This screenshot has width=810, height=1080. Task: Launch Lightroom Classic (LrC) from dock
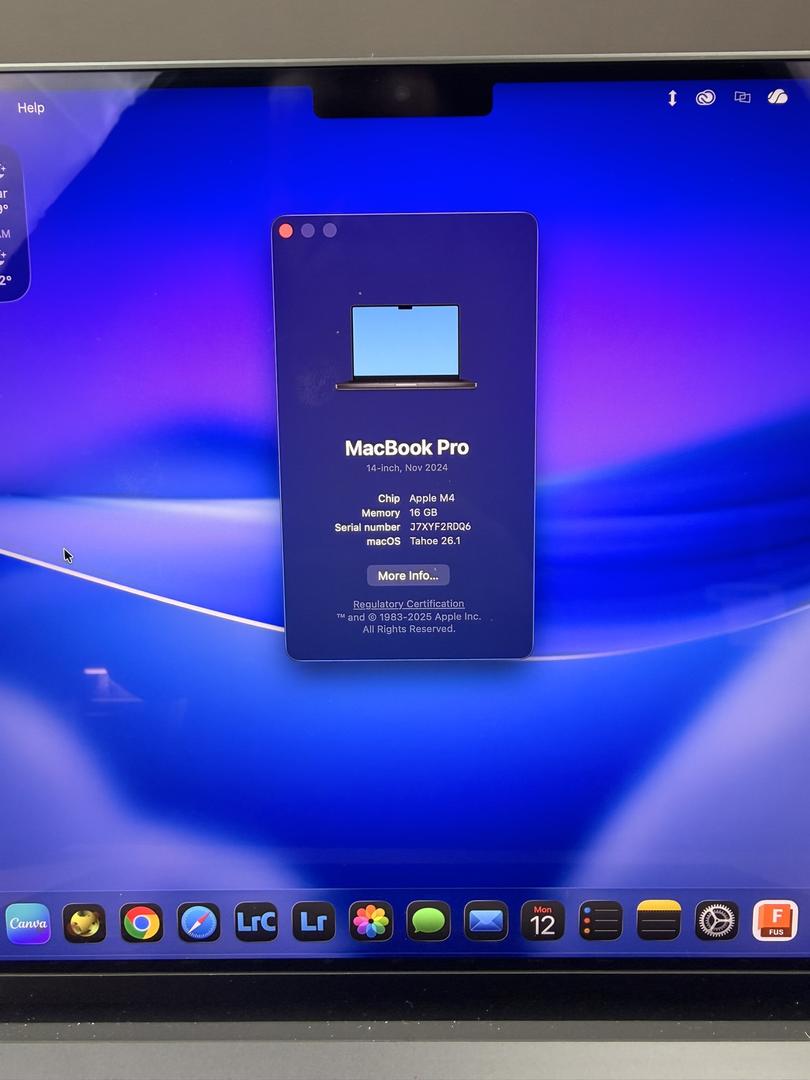(x=256, y=922)
